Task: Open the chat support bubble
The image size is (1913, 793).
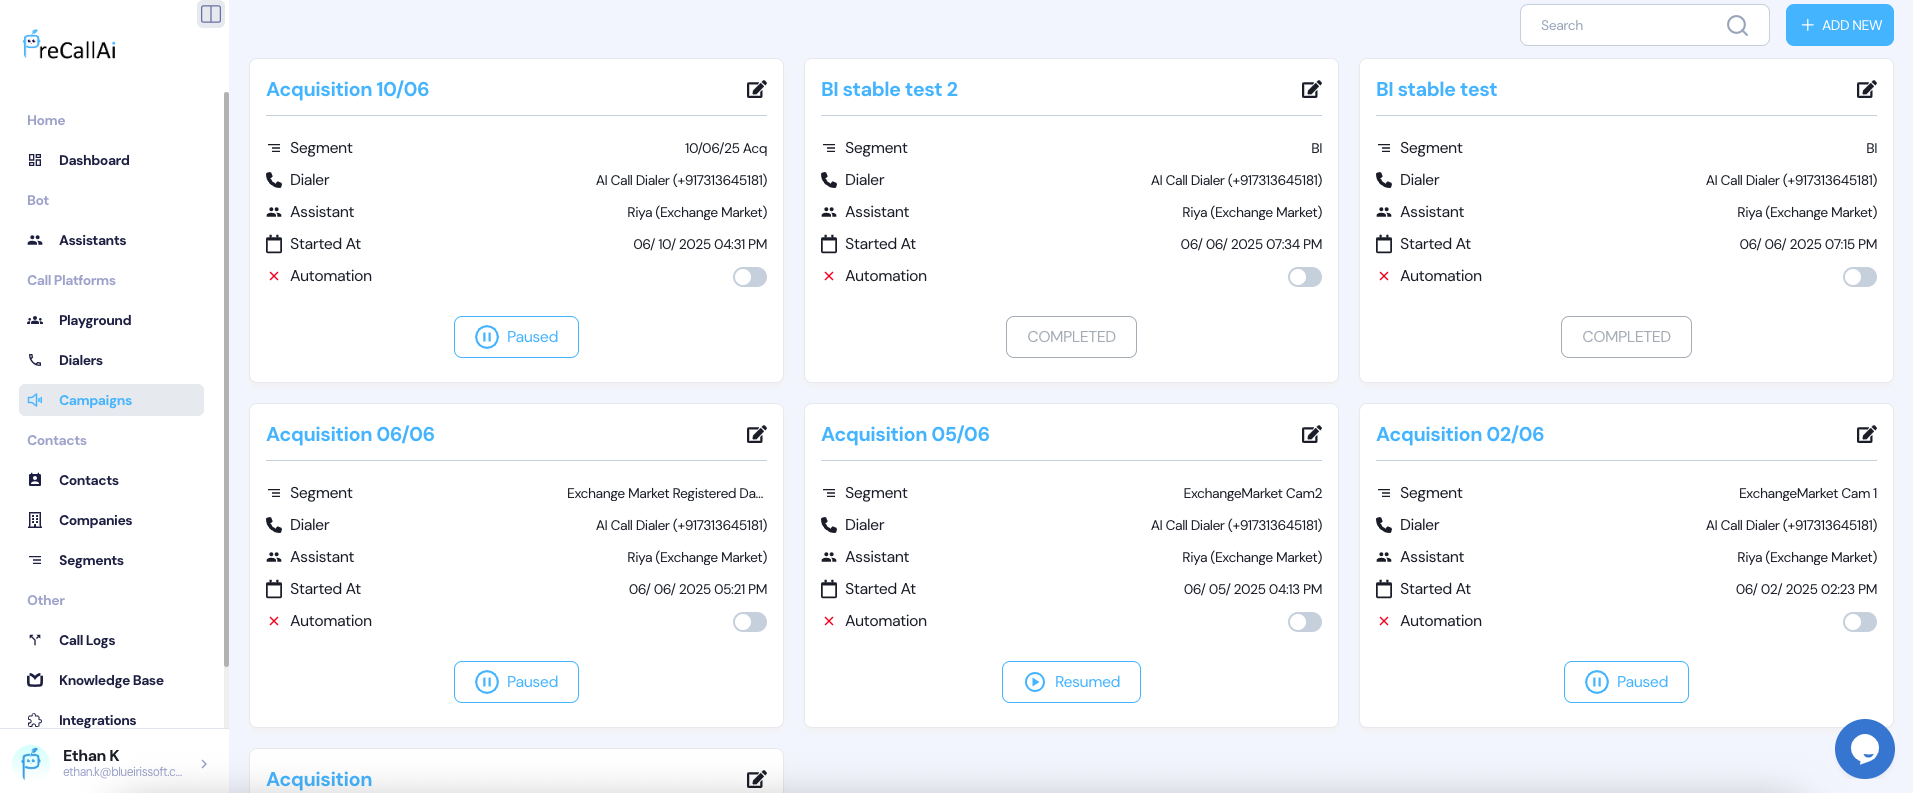Action: click(1864, 748)
